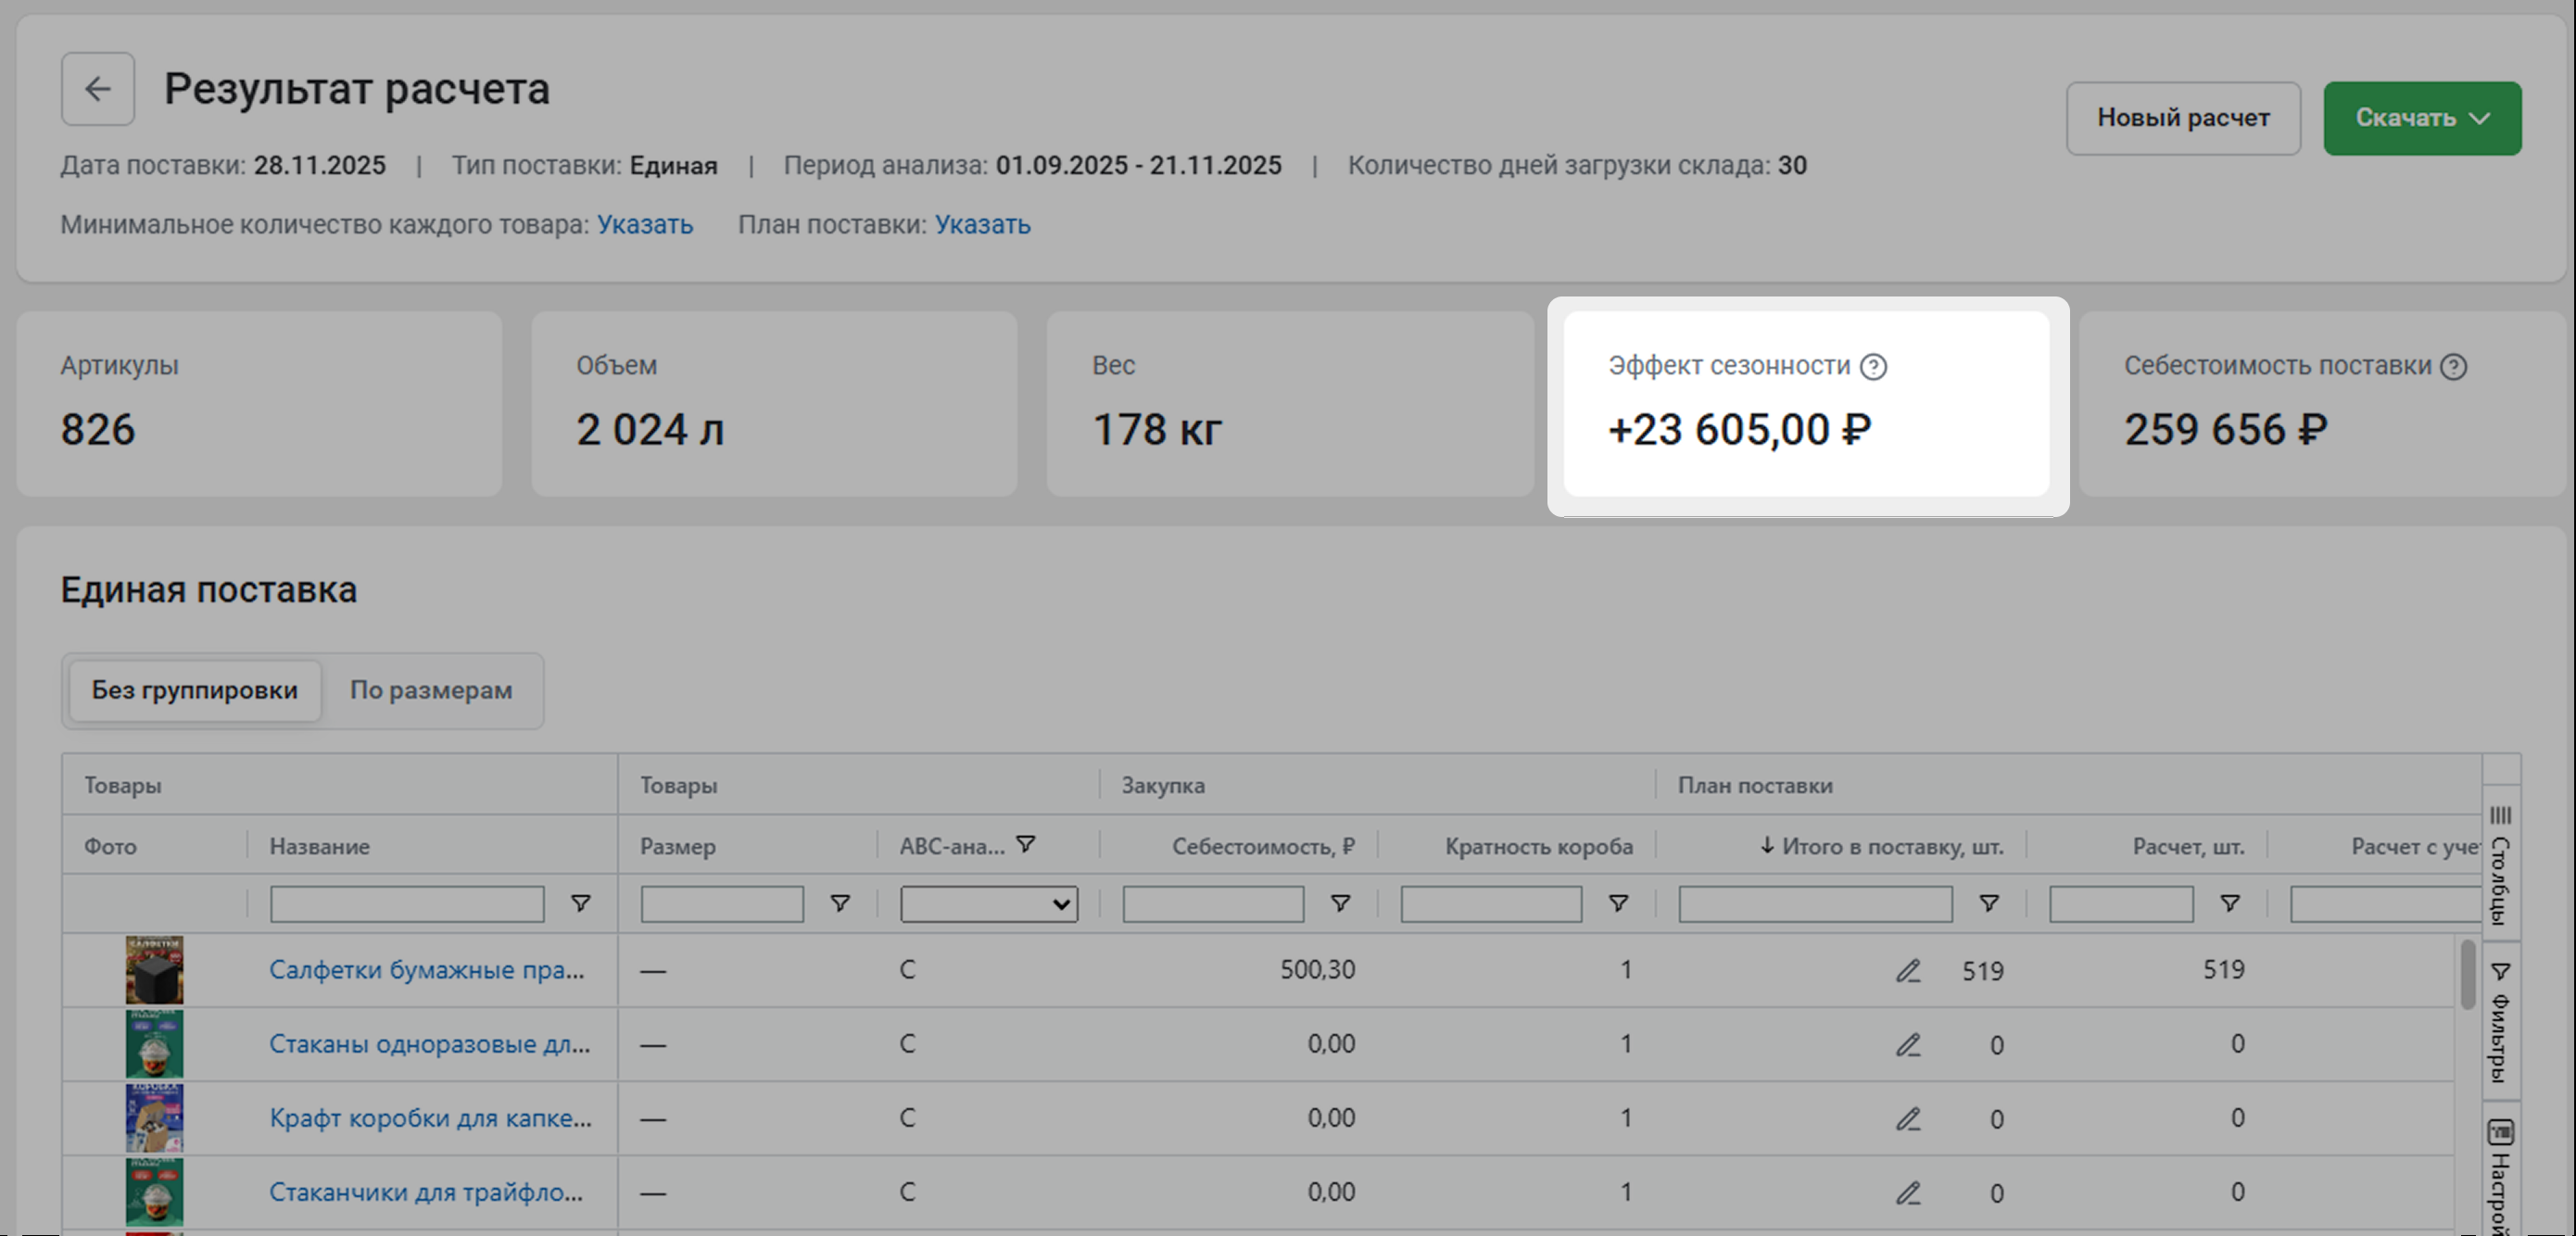Viewport: 2576px width, 1236px height.
Task: Open the Эффект сезонности help tooltip icon
Action: tap(1873, 367)
